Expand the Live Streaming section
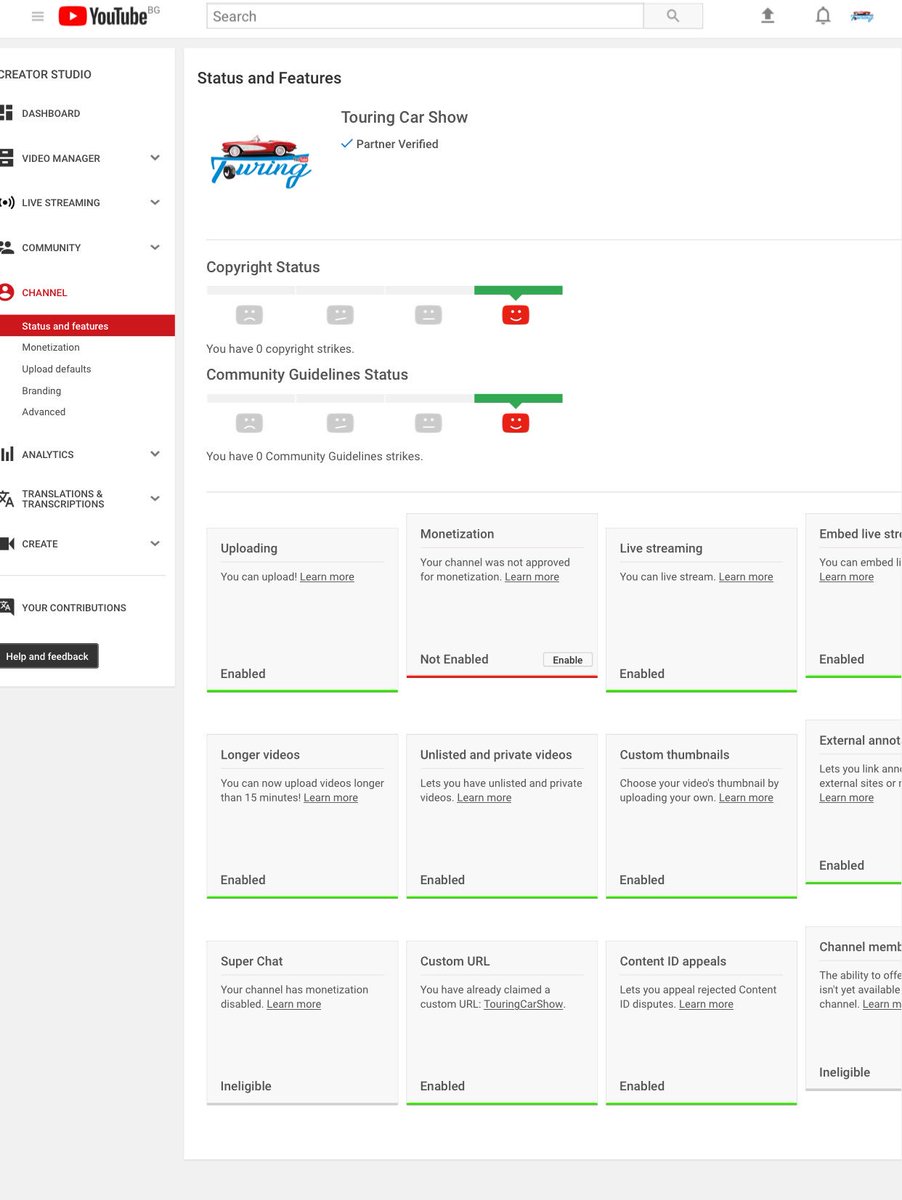Viewport: 902px width, 1200px height. tap(155, 203)
